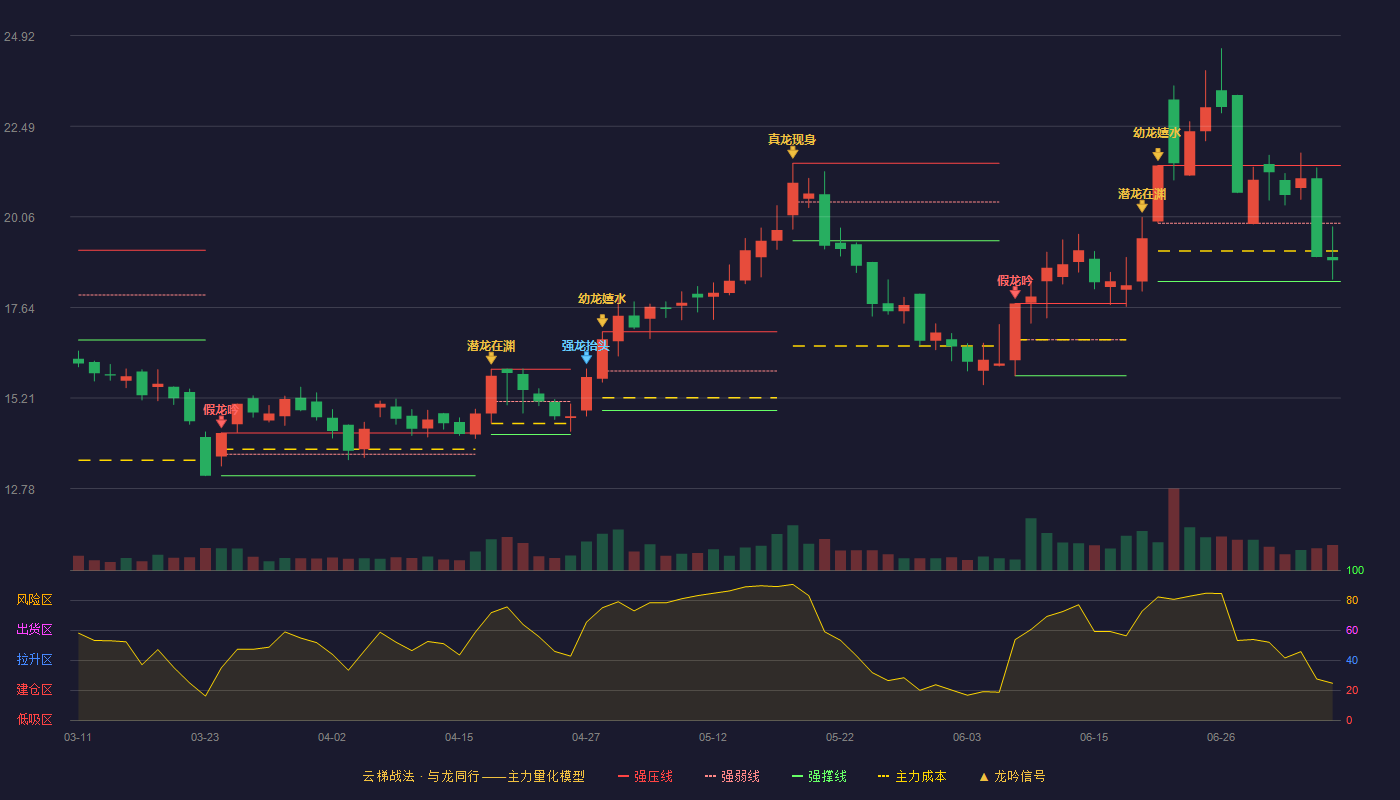Click the 低吸区 zone label

click(34, 719)
